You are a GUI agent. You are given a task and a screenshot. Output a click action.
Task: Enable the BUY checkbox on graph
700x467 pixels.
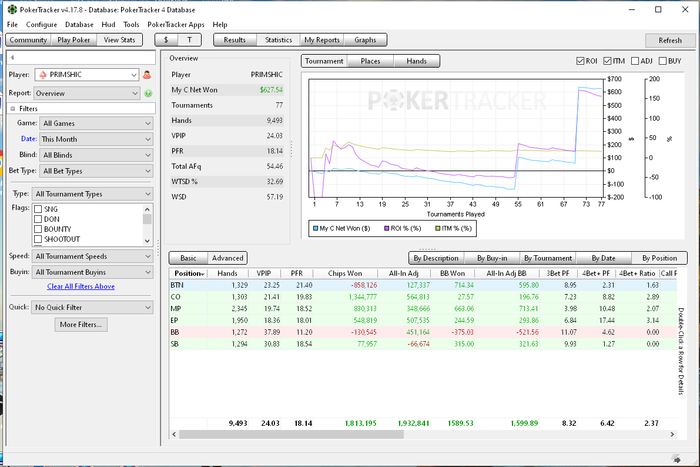[x=662, y=61]
